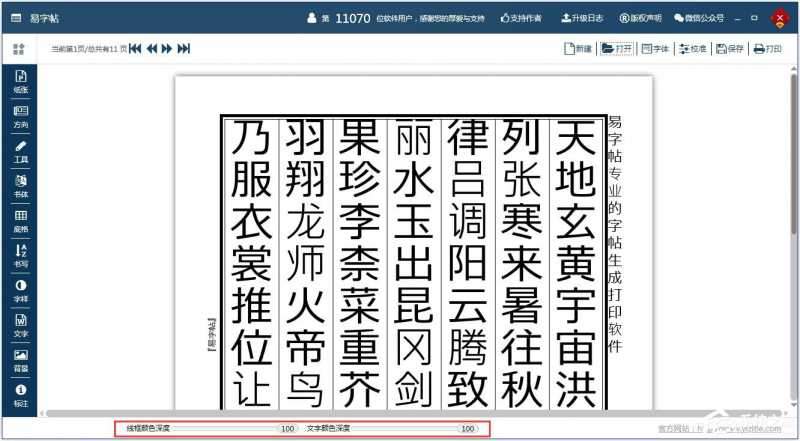The image size is (800, 441).
Task: Open a file with 打开
Action: 617,48
